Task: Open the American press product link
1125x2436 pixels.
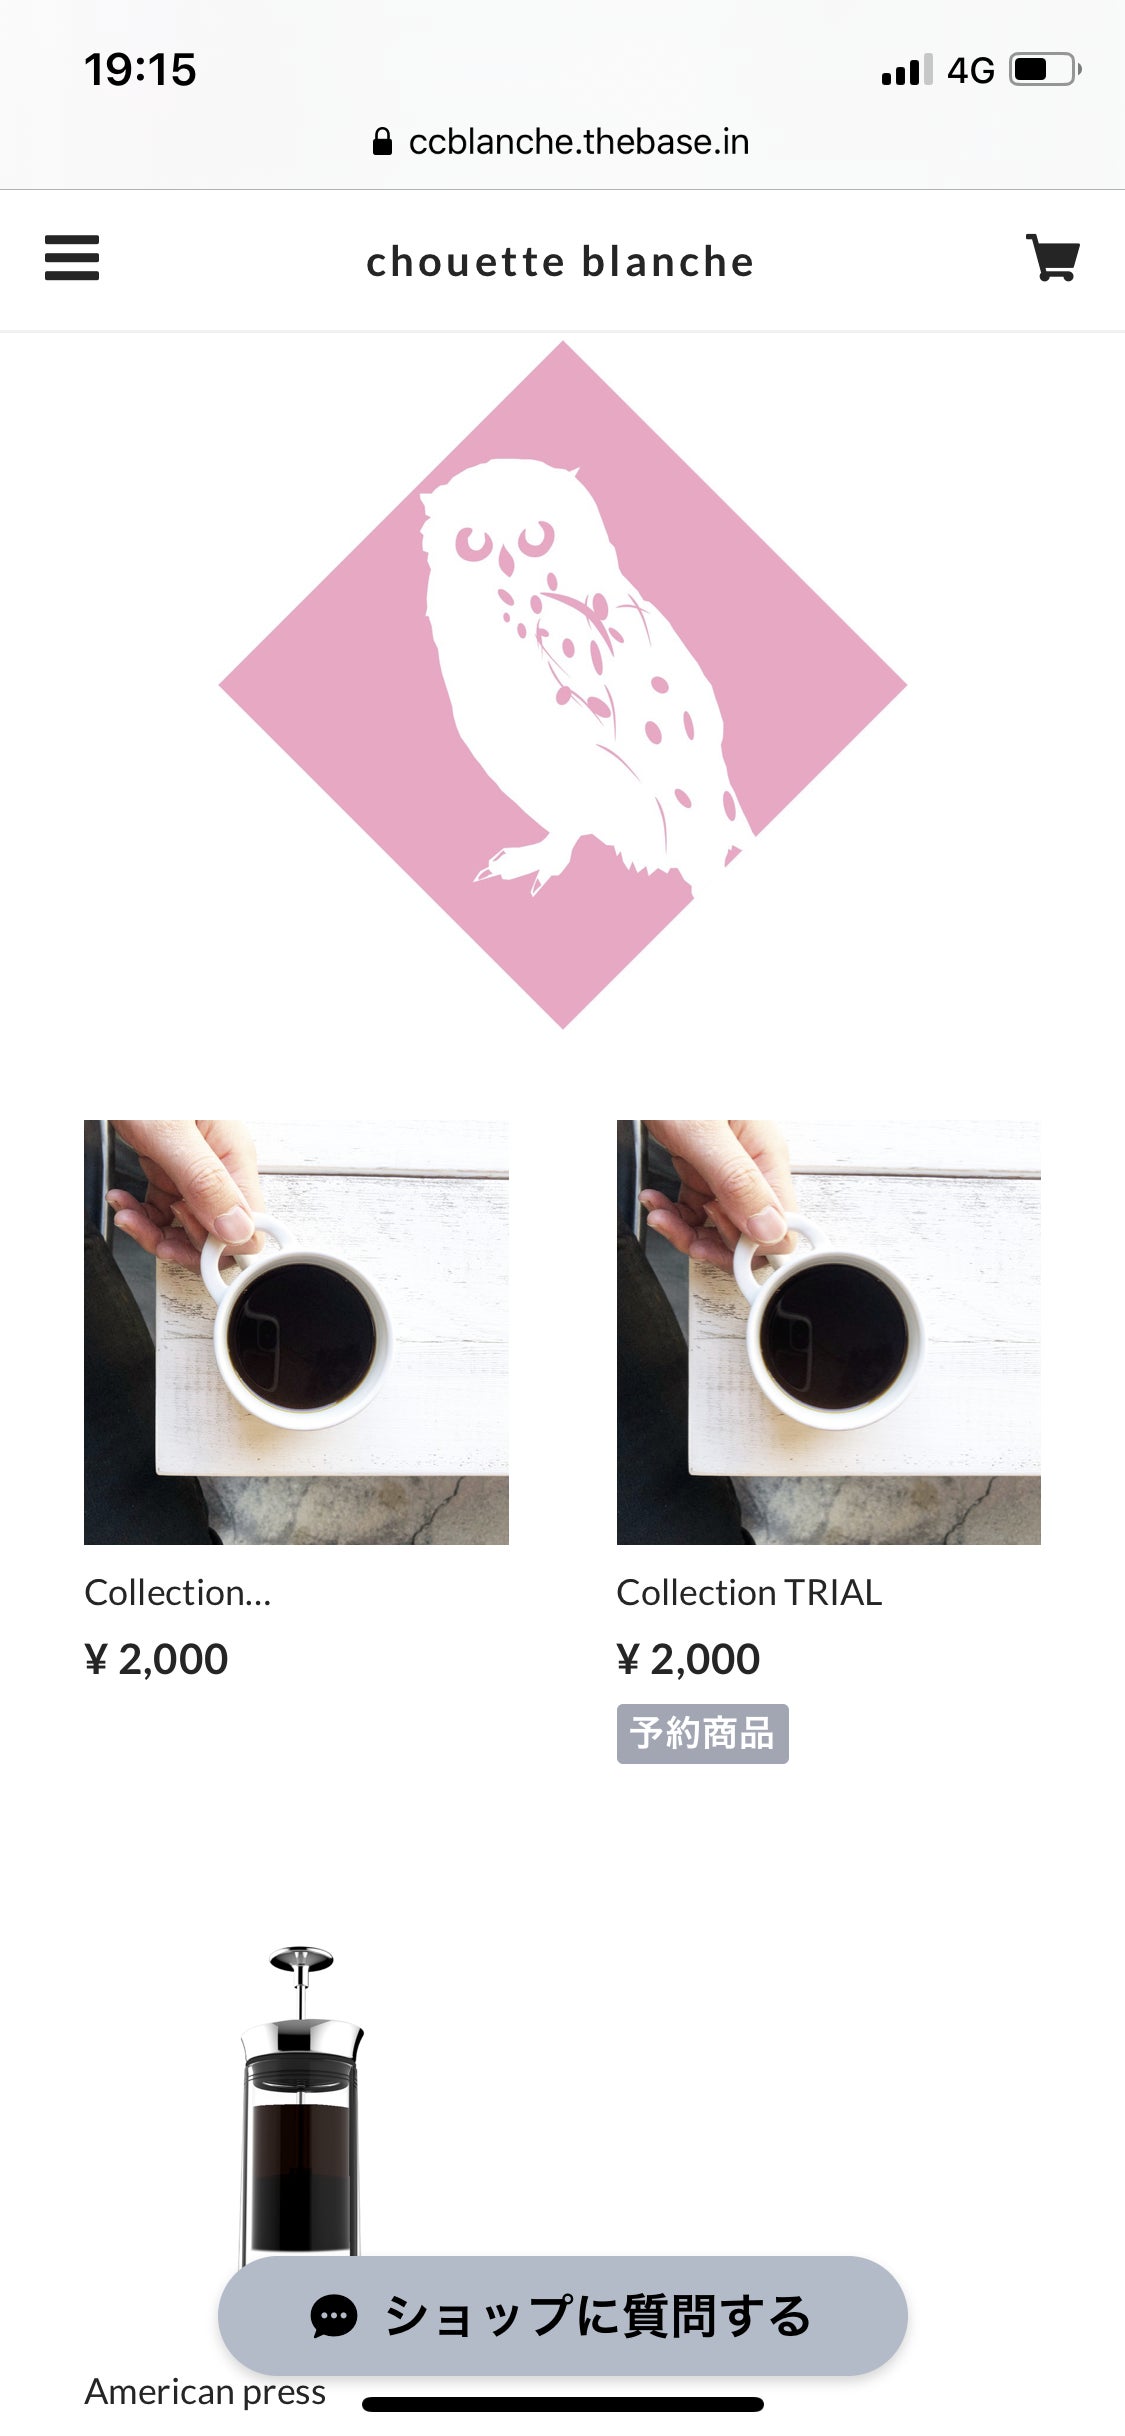Action: tap(205, 2392)
